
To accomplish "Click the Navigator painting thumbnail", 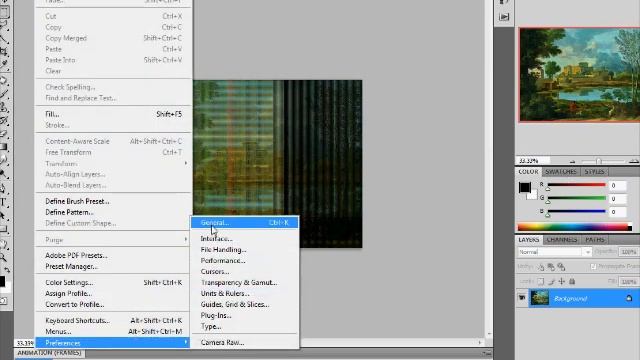I will (x=580, y=75).
